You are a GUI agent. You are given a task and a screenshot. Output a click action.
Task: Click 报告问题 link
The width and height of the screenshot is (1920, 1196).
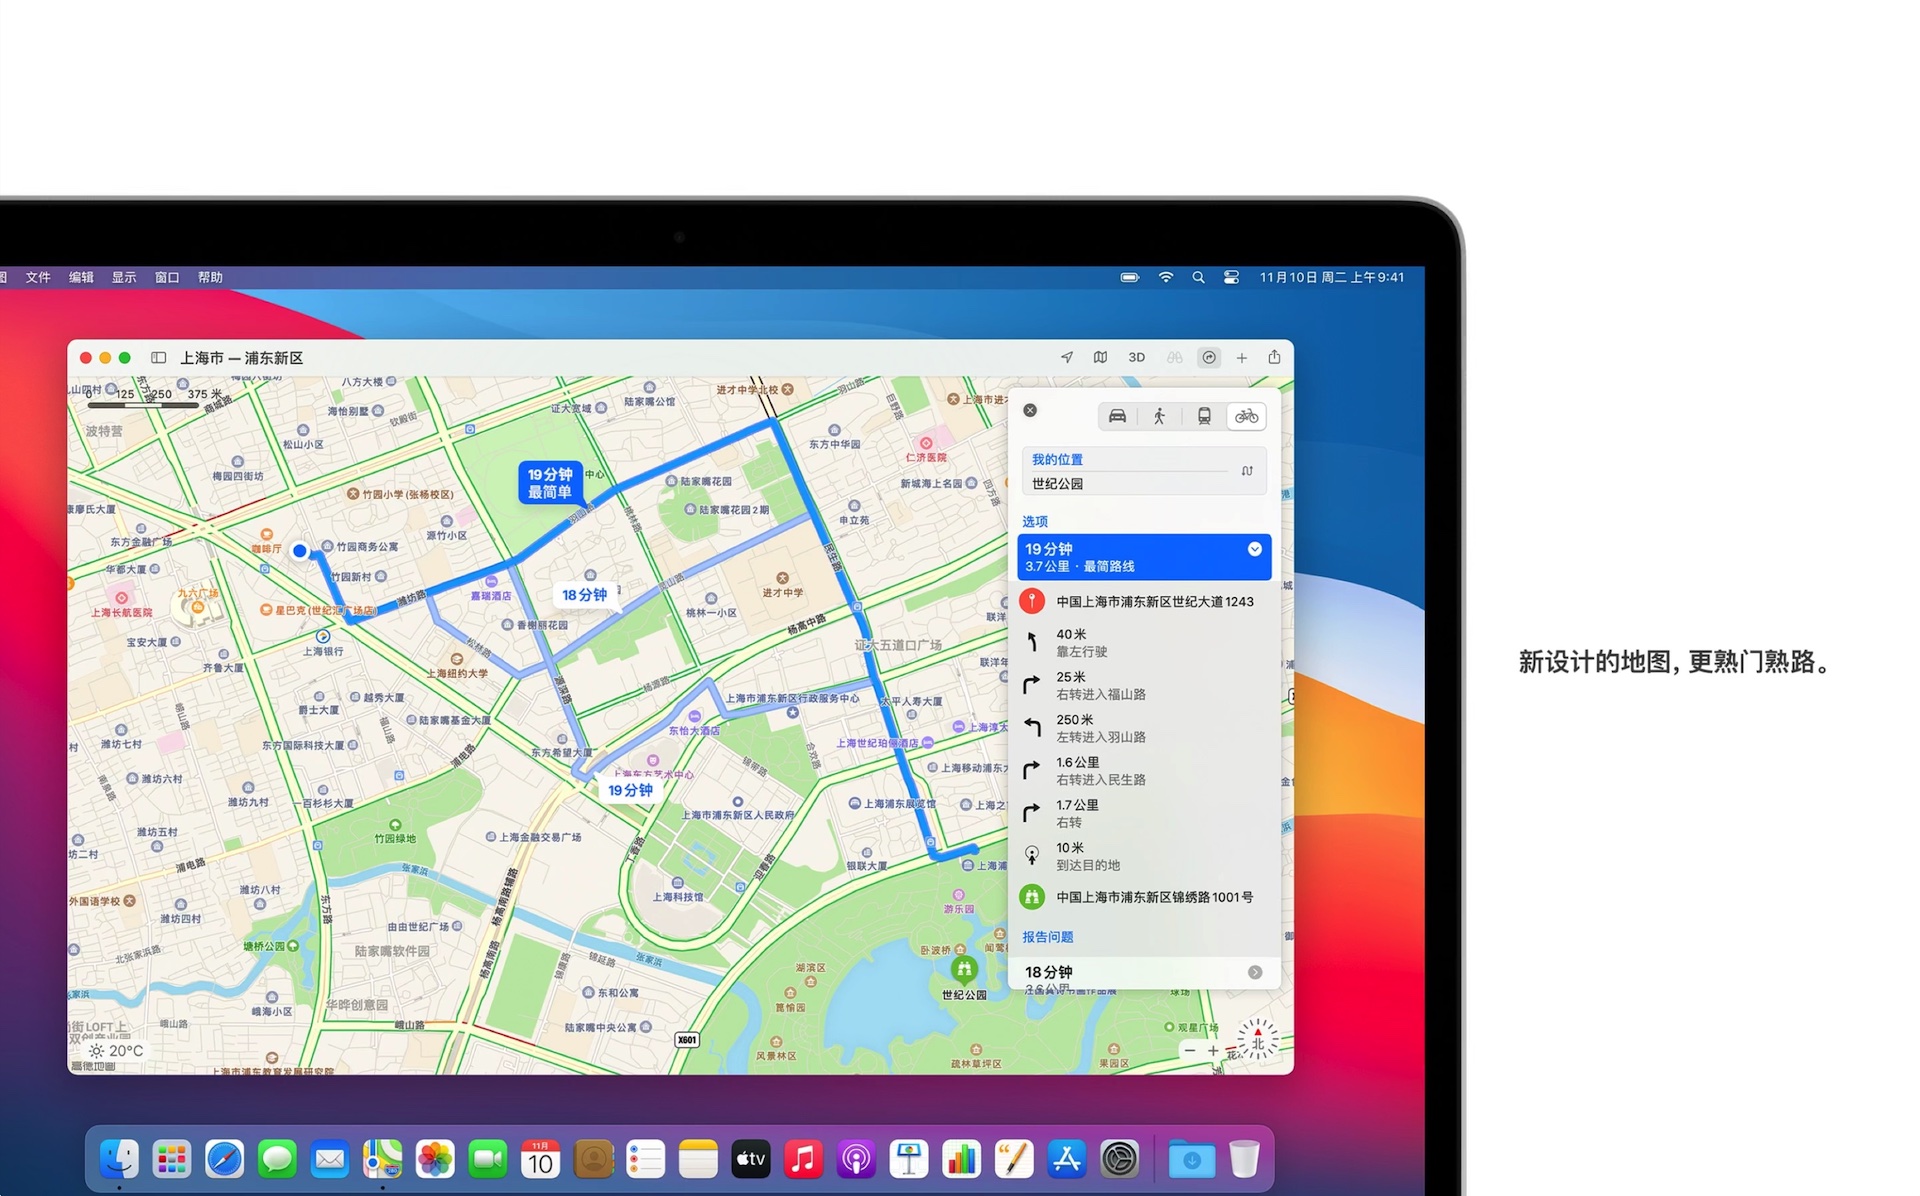1047,937
